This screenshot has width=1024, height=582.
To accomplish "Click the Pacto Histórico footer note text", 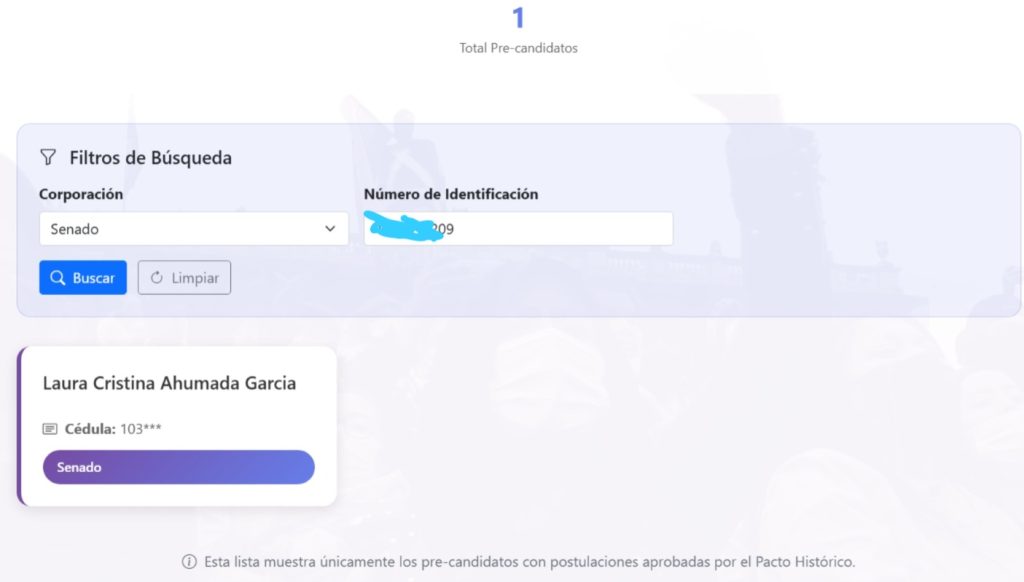I will (529, 562).
